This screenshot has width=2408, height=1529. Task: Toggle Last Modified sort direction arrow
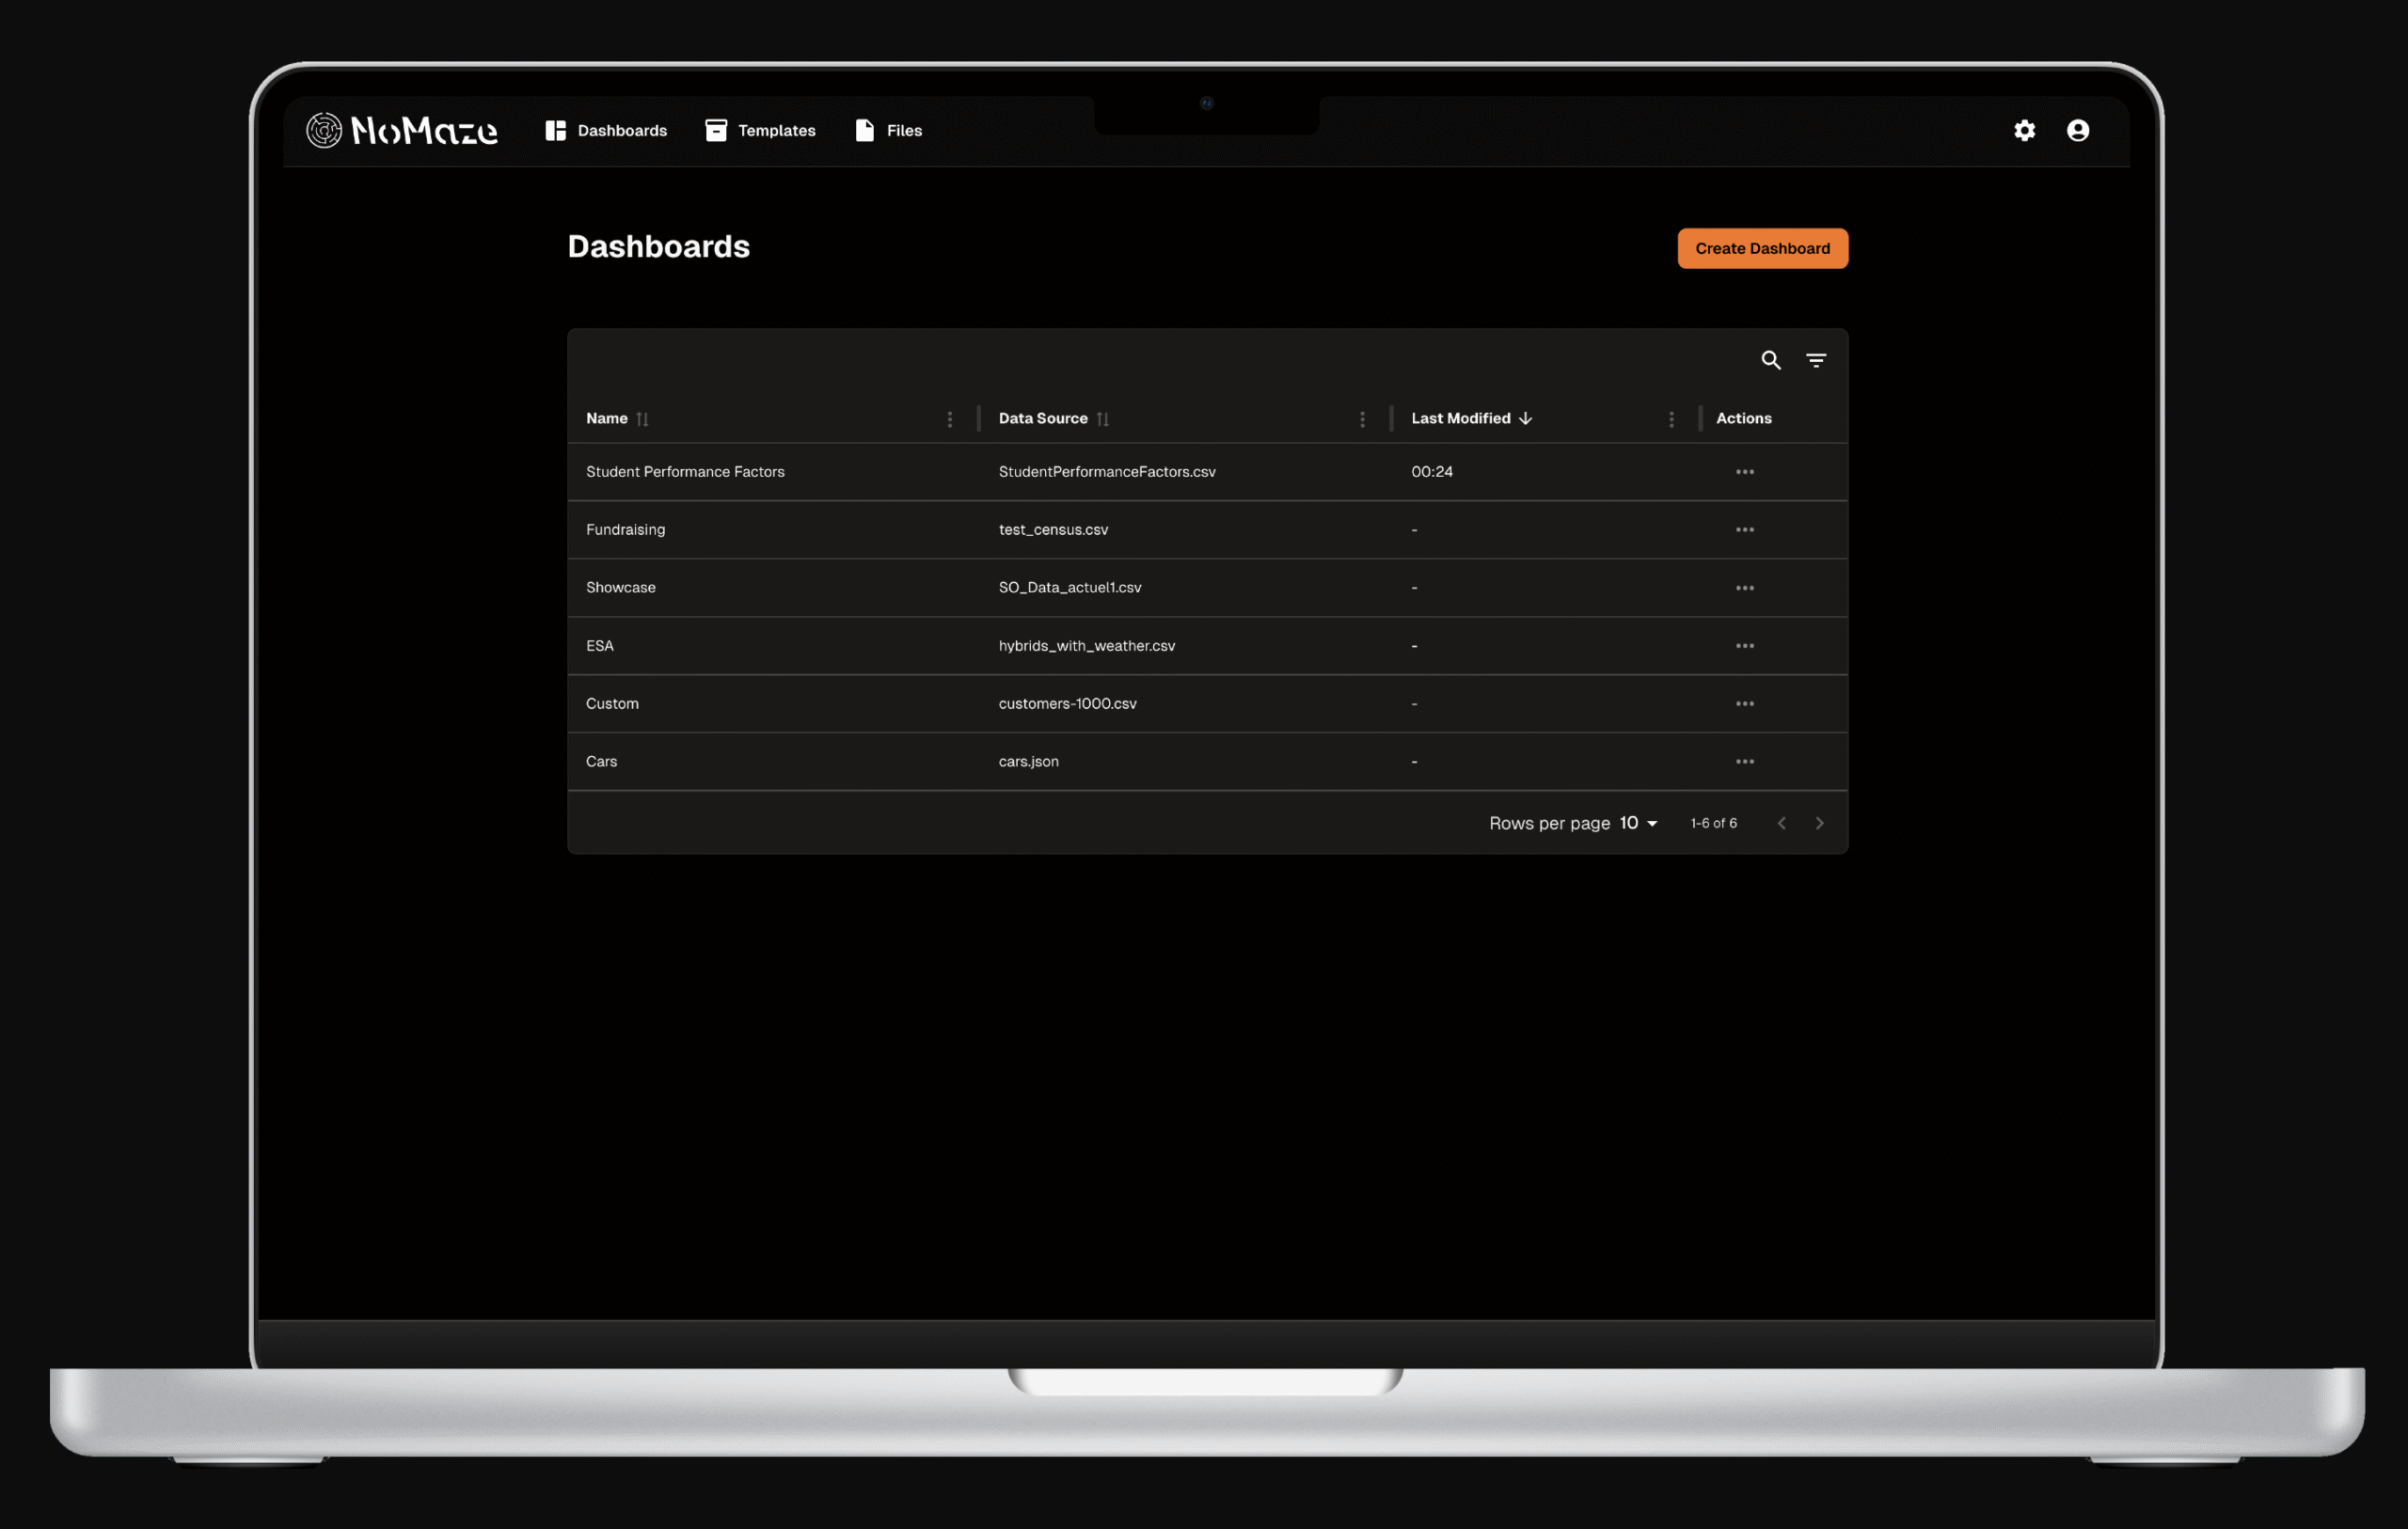click(1525, 418)
